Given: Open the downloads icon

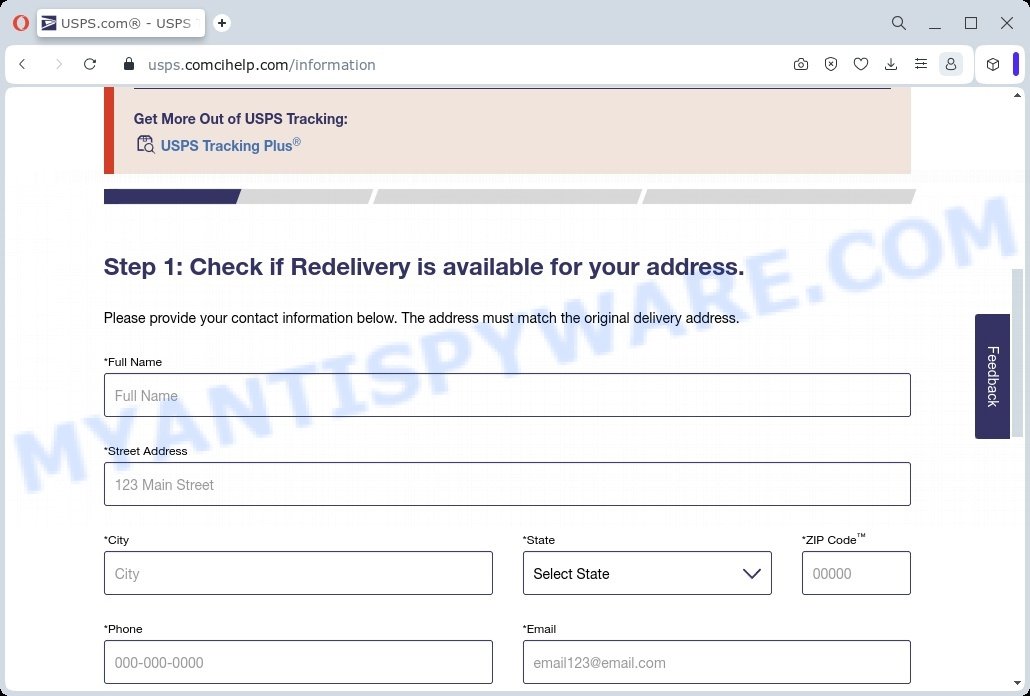Looking at the screenshot, I should pos(891,64).
